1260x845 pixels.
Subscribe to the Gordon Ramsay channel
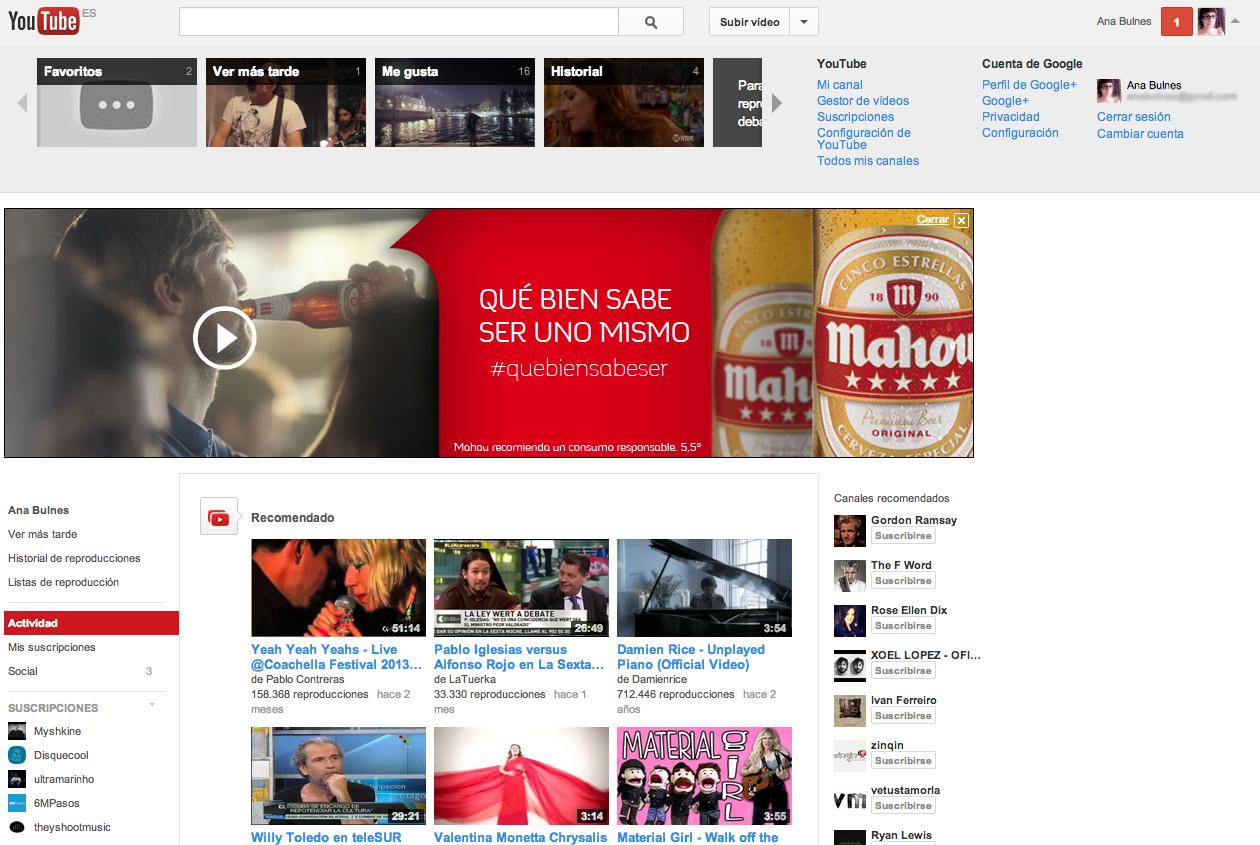(x=902, y=536)
